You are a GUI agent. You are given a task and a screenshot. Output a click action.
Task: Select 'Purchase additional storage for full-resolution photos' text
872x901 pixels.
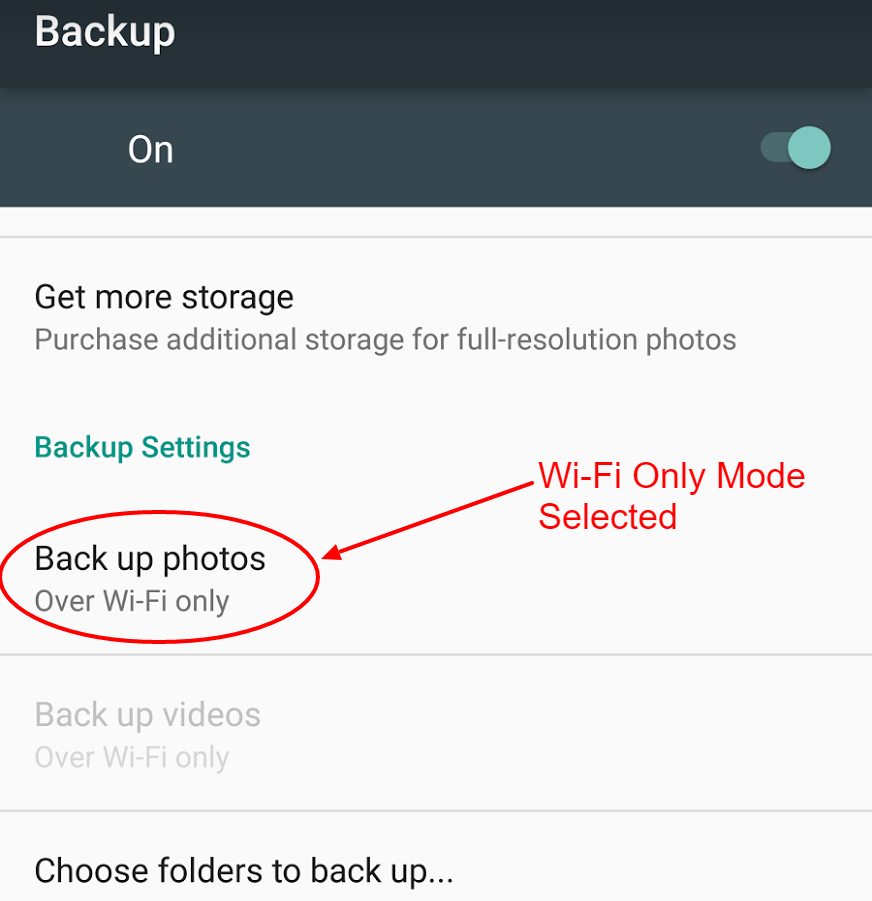pyautogui.click(x=385, y=340)
